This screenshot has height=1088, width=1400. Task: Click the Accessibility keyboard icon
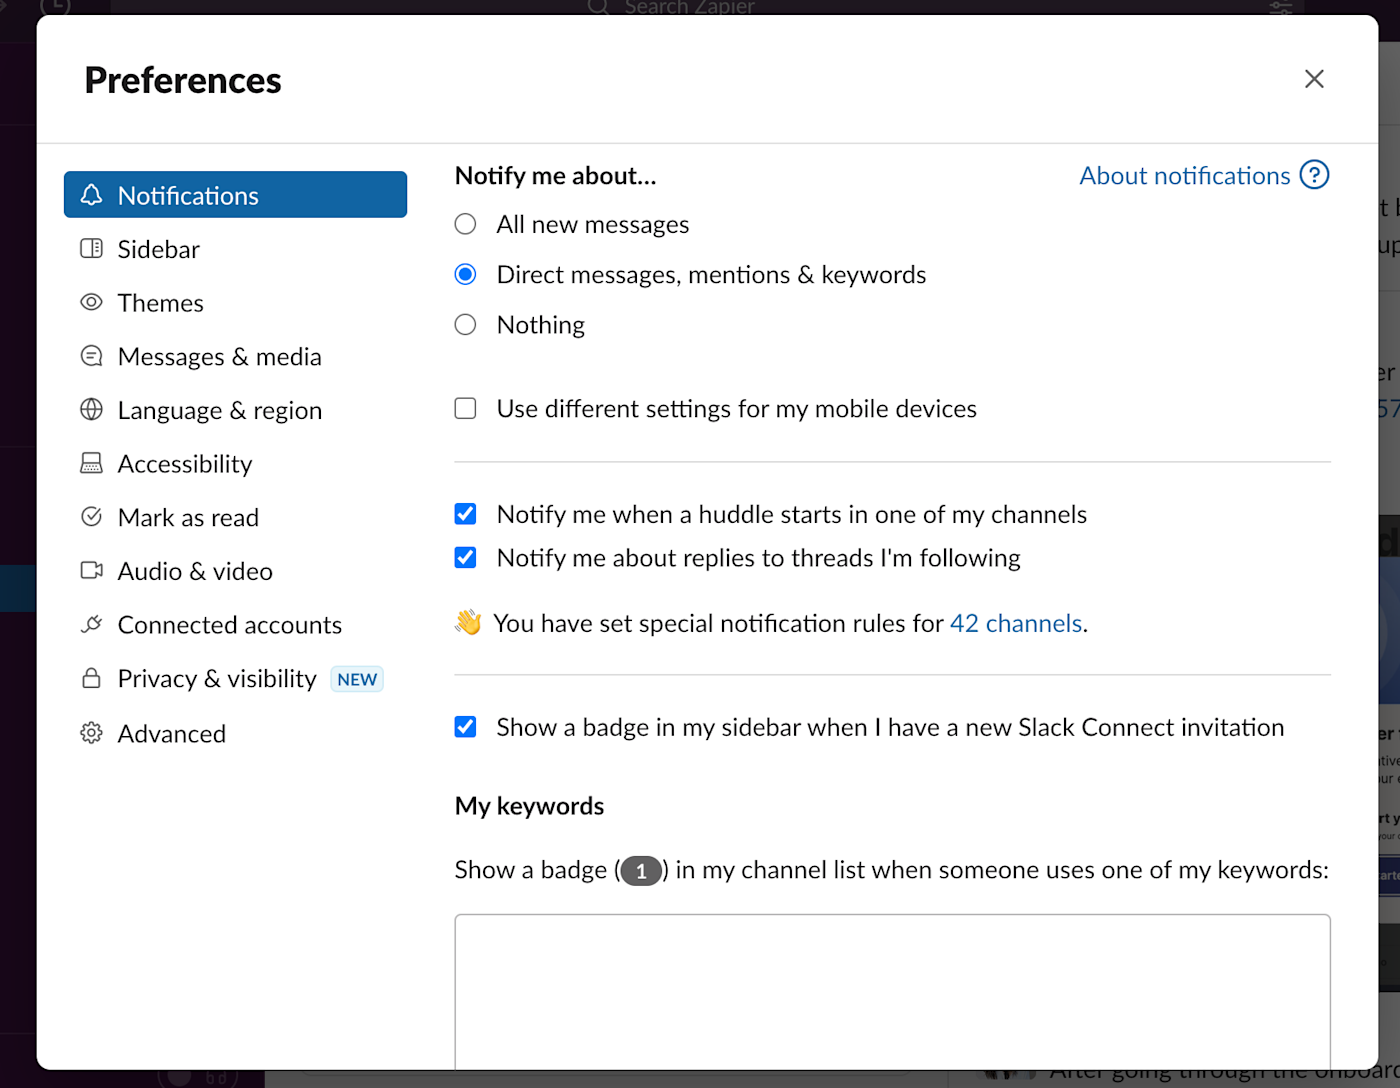click(91, 463)
